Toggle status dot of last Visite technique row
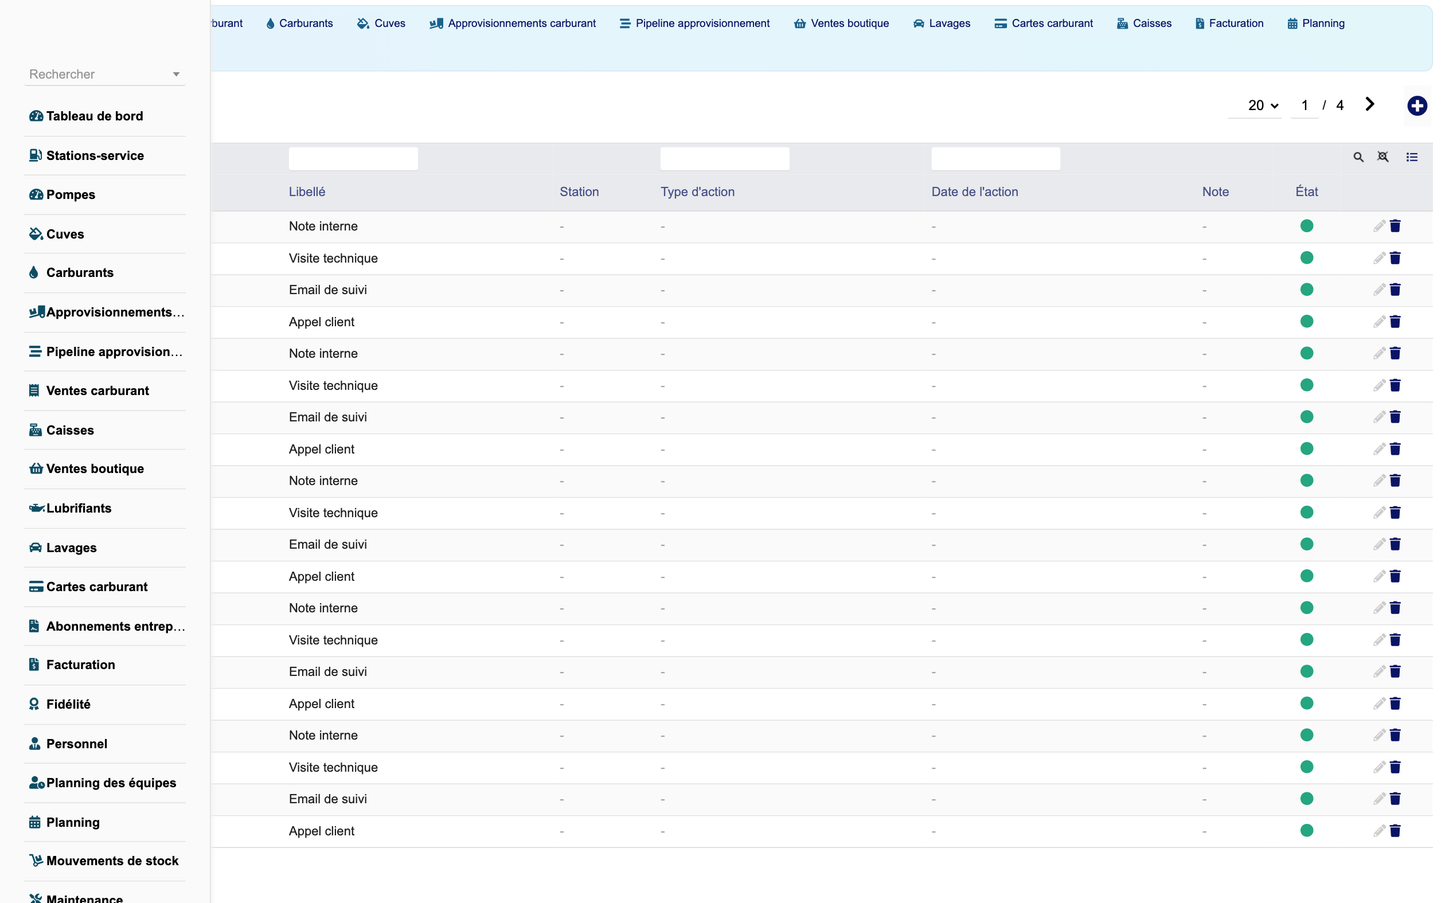 pos(1306,767)
